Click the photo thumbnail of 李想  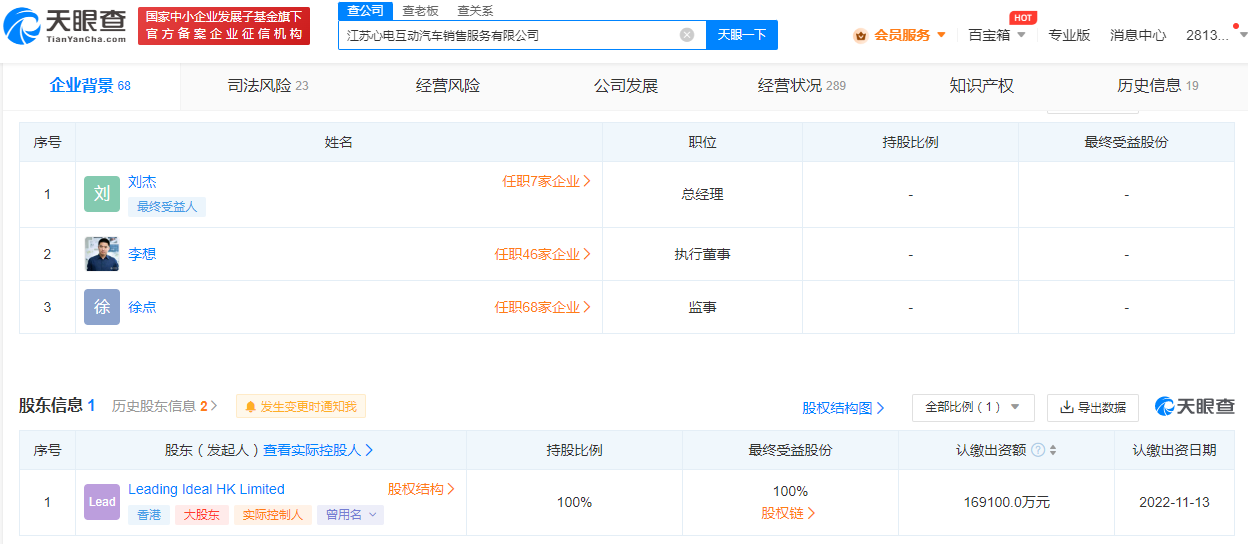pos(102,254)
